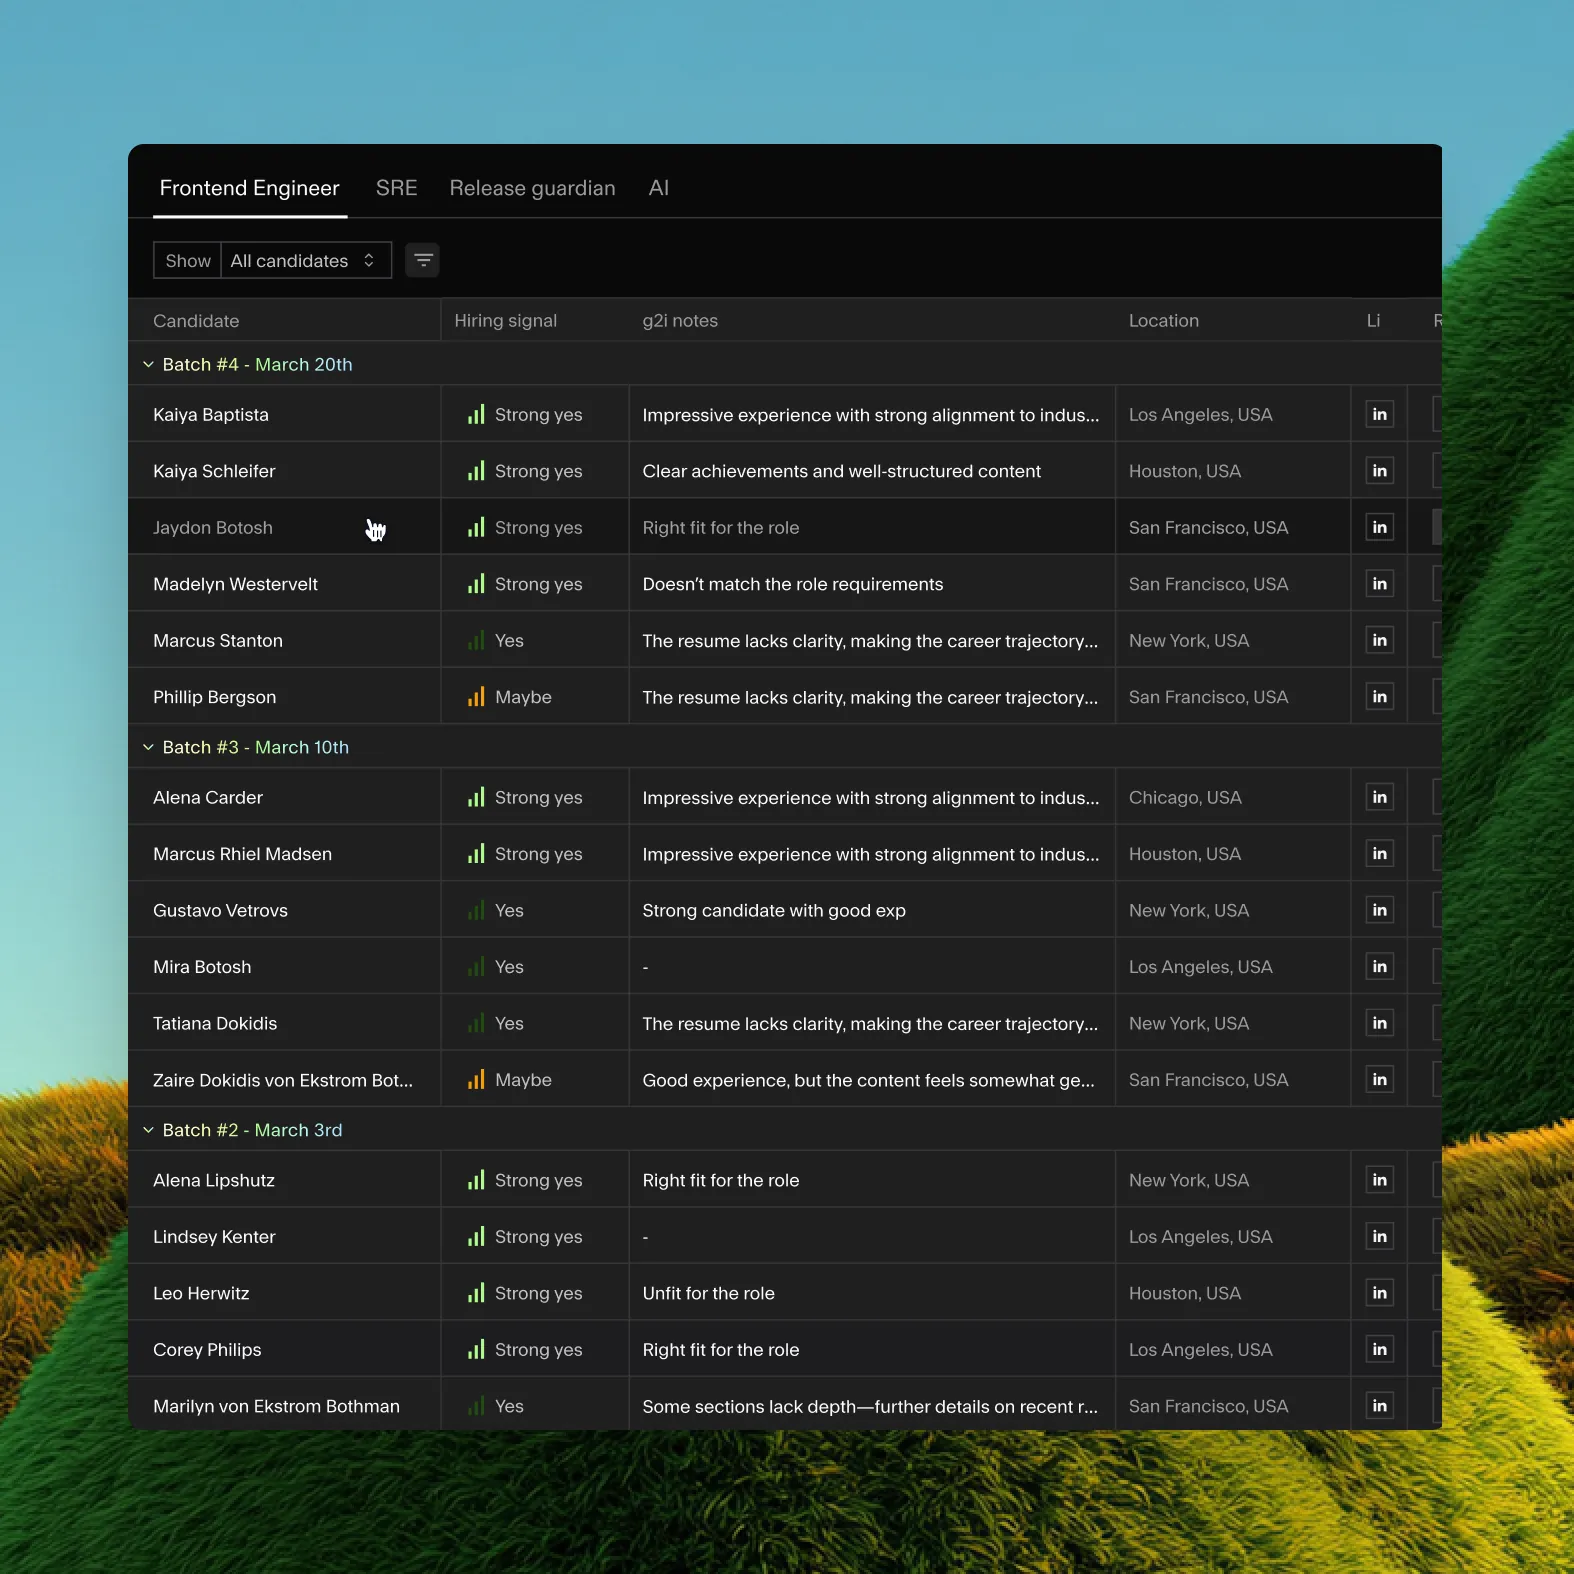The height and width of the screenshot is (1574, 1574).
Task: Click signal bars icon for Zaire Dokidis
Action: click(476, 1079)
